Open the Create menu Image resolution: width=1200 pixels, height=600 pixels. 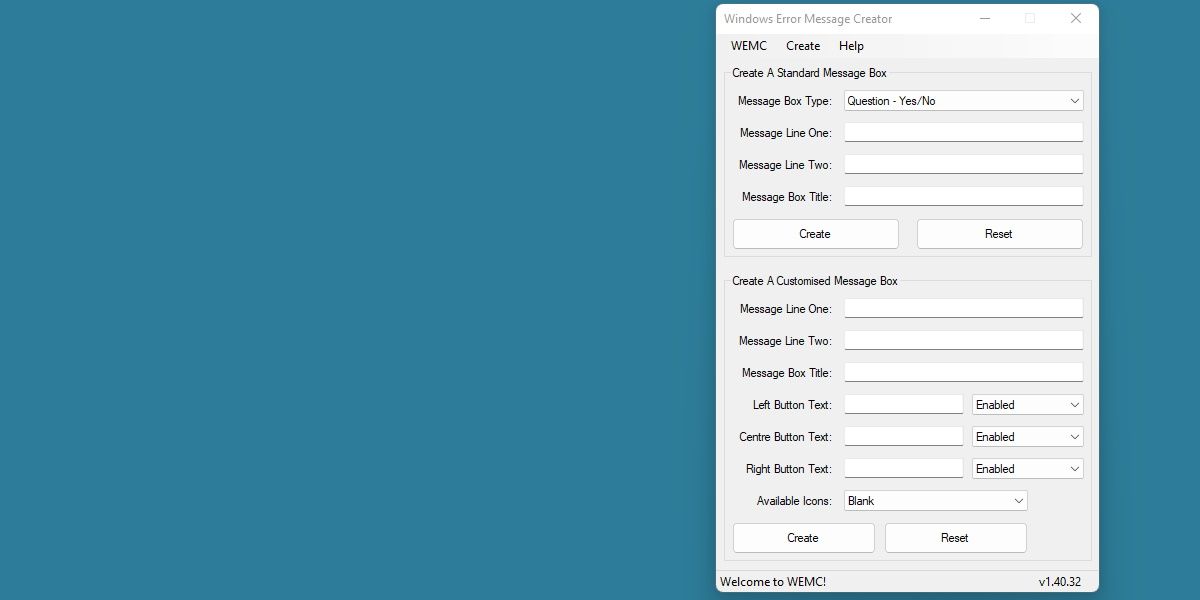(x=802, y=45)
